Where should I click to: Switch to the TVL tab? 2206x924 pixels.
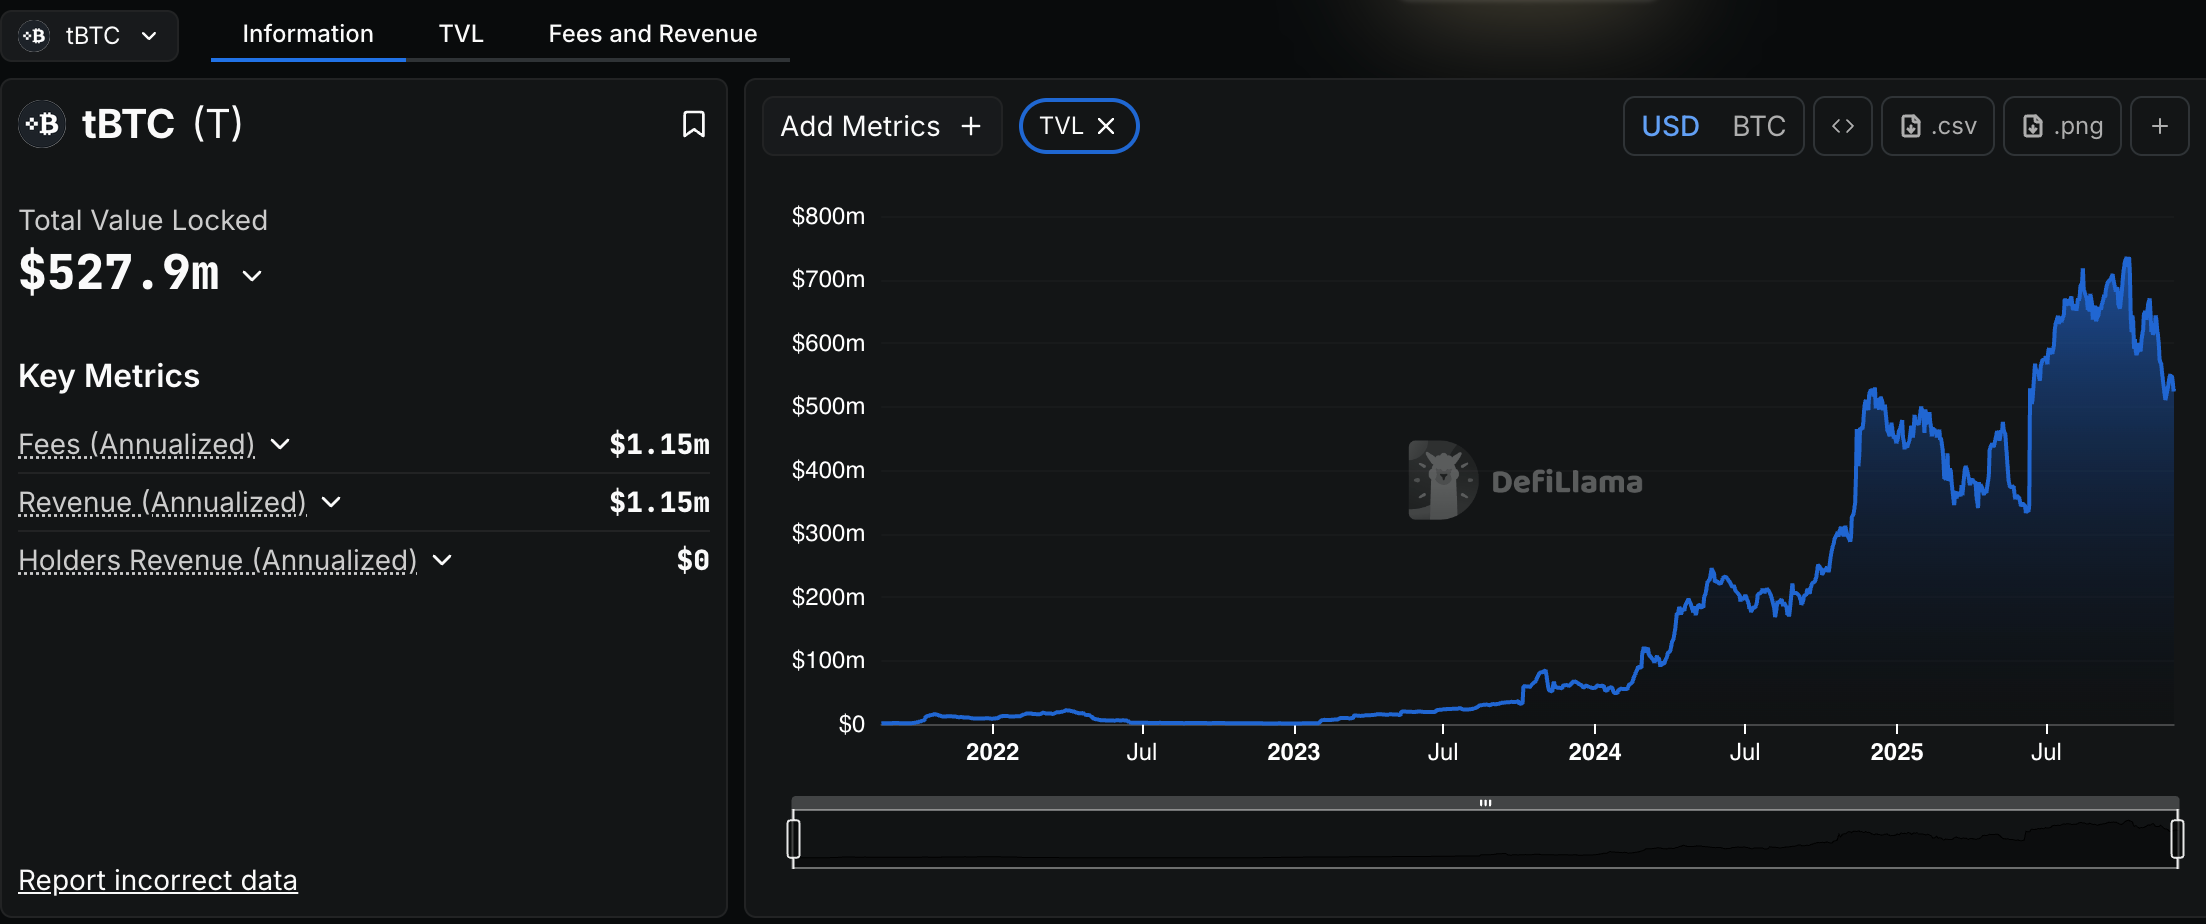(x=460, y=34)
